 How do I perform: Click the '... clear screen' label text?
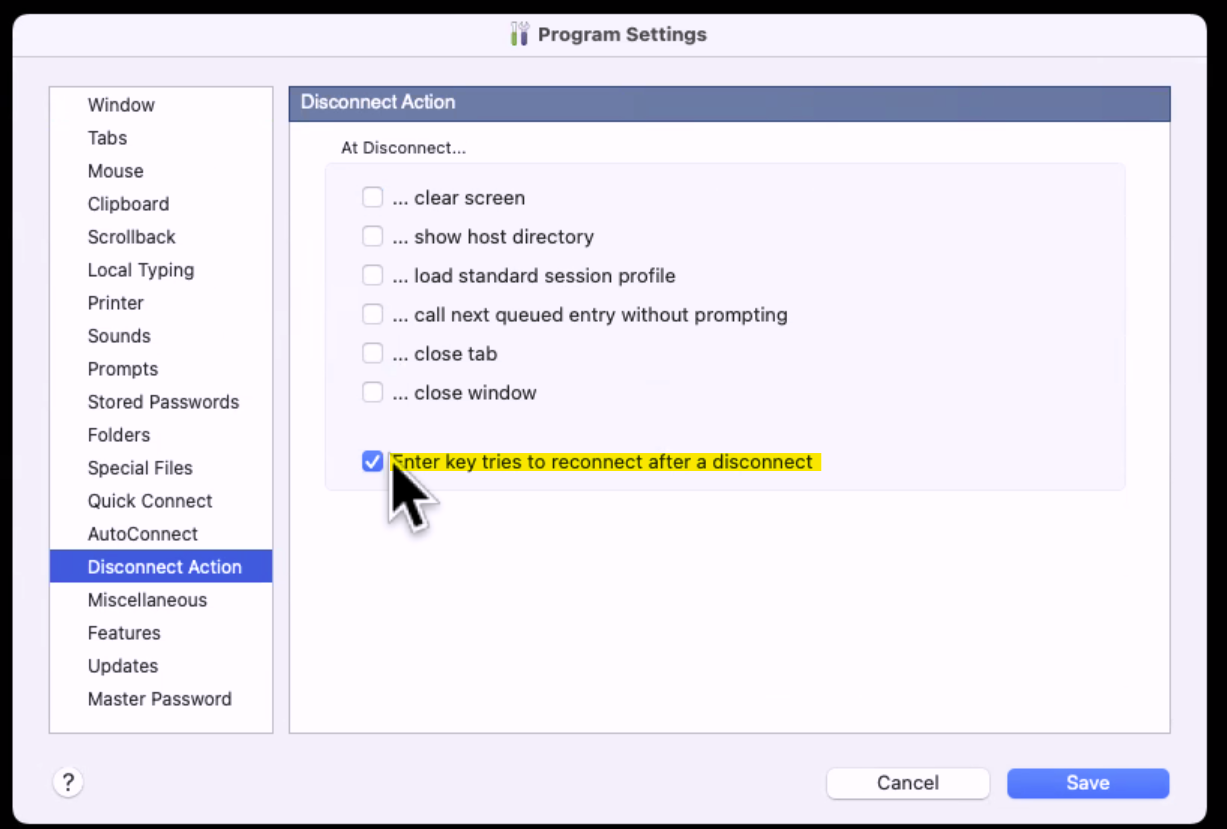458,198
